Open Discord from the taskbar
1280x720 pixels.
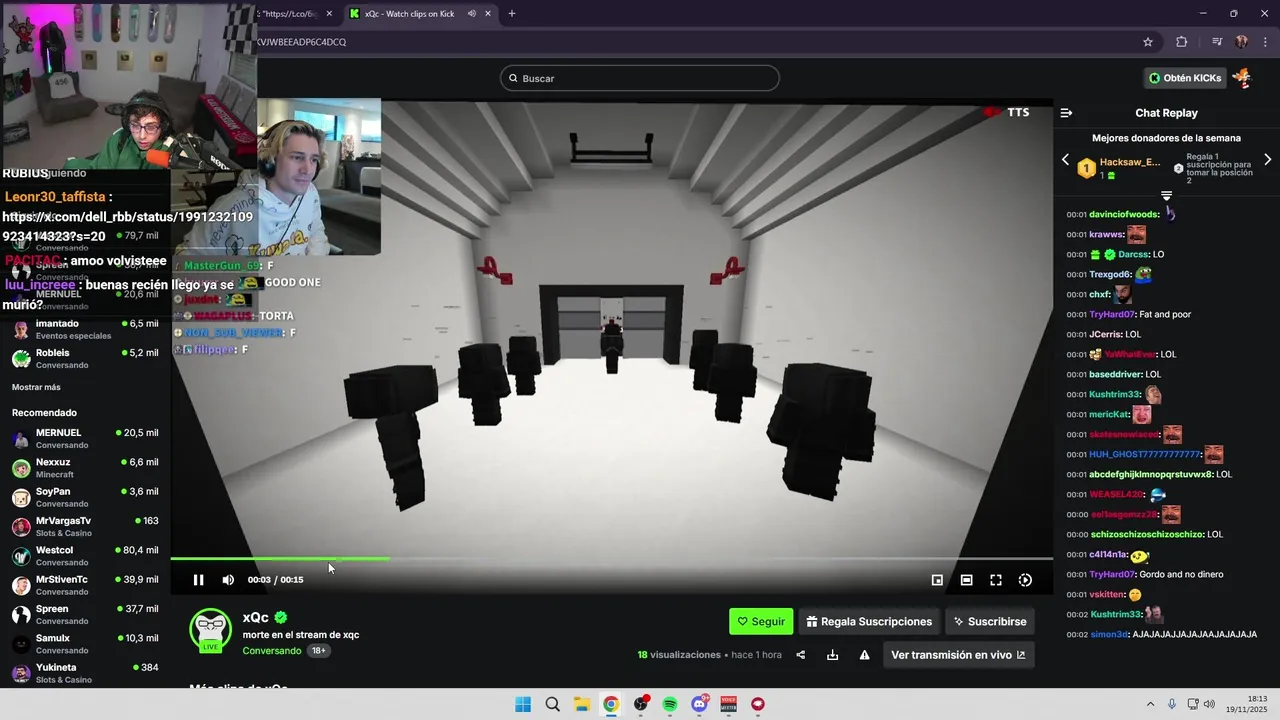click(x=700, y=704)
